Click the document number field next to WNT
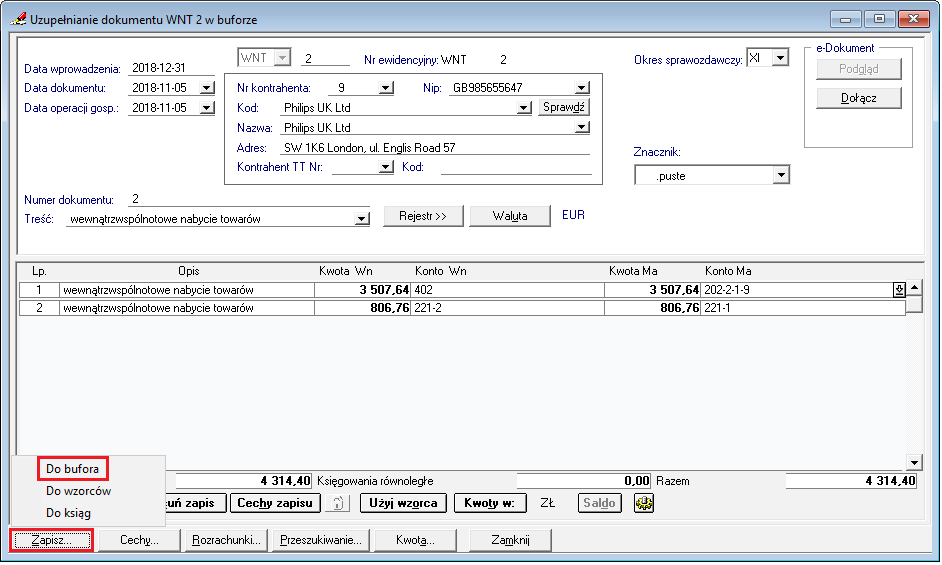942x565 pixels. point(324,59)
